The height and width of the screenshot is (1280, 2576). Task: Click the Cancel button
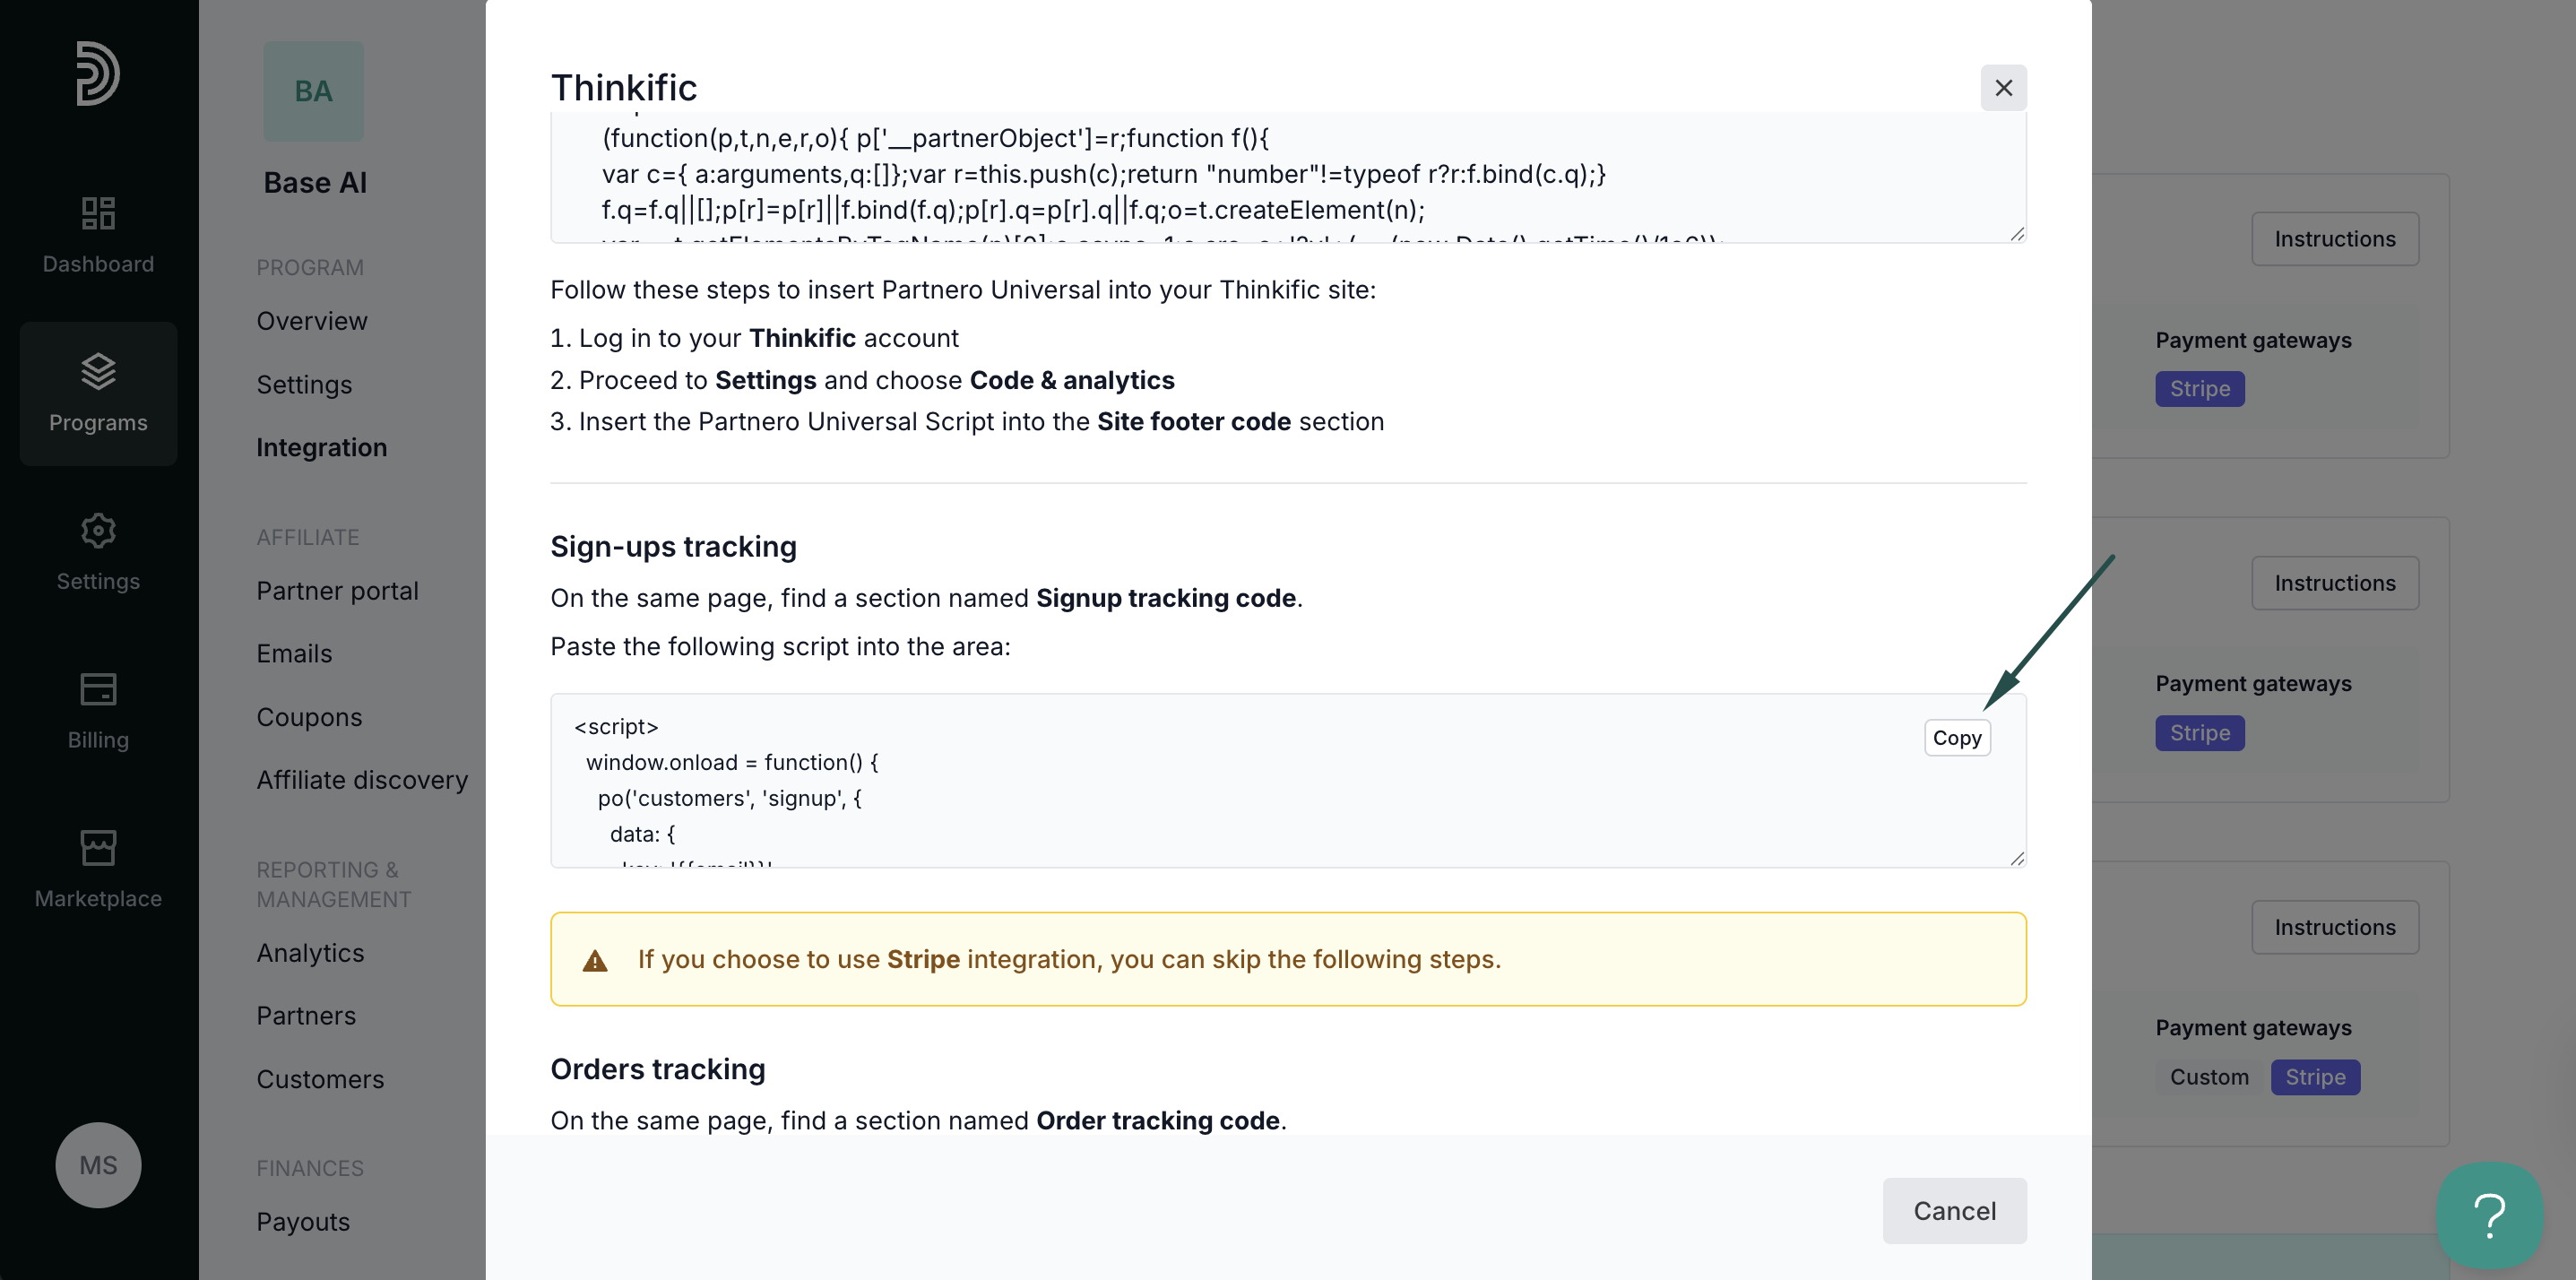(x=1954, y=1211)
